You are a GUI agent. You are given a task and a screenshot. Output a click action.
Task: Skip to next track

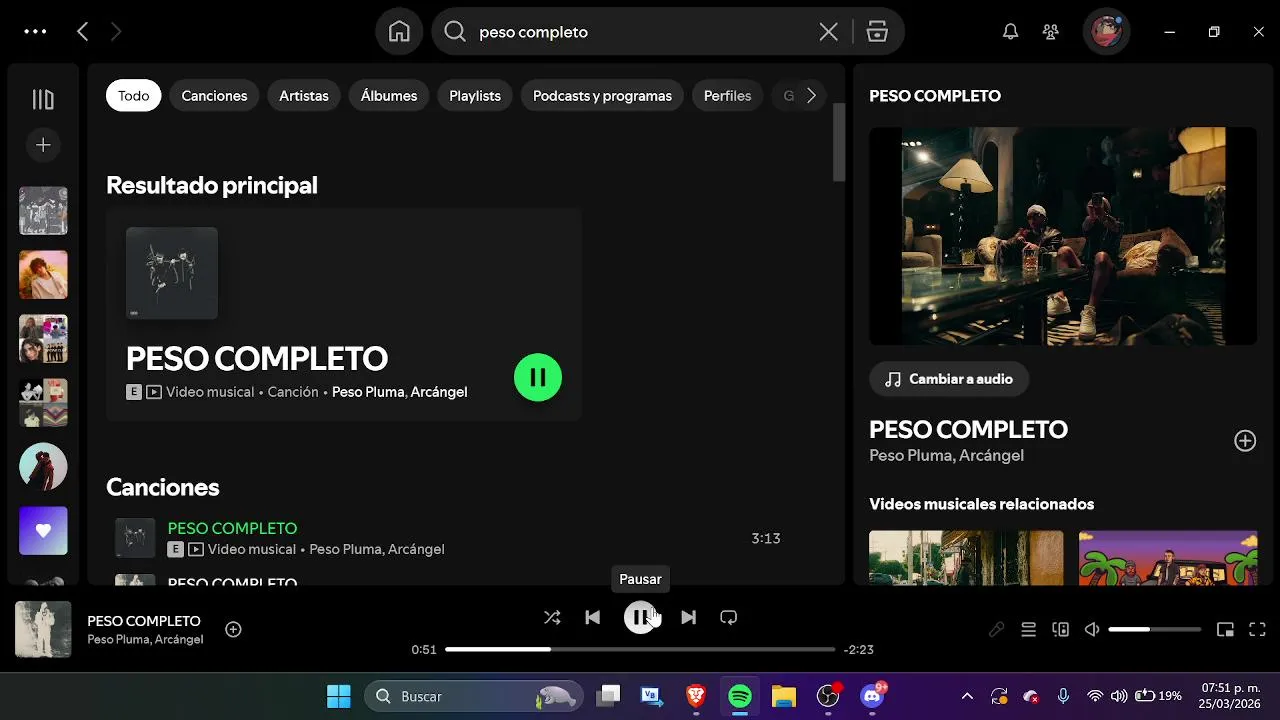(688, 617)
